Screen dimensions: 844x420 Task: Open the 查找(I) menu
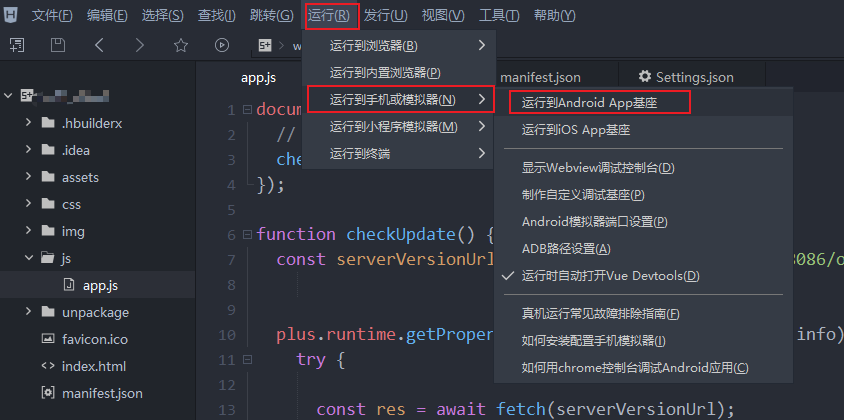[x=217, y=16]
